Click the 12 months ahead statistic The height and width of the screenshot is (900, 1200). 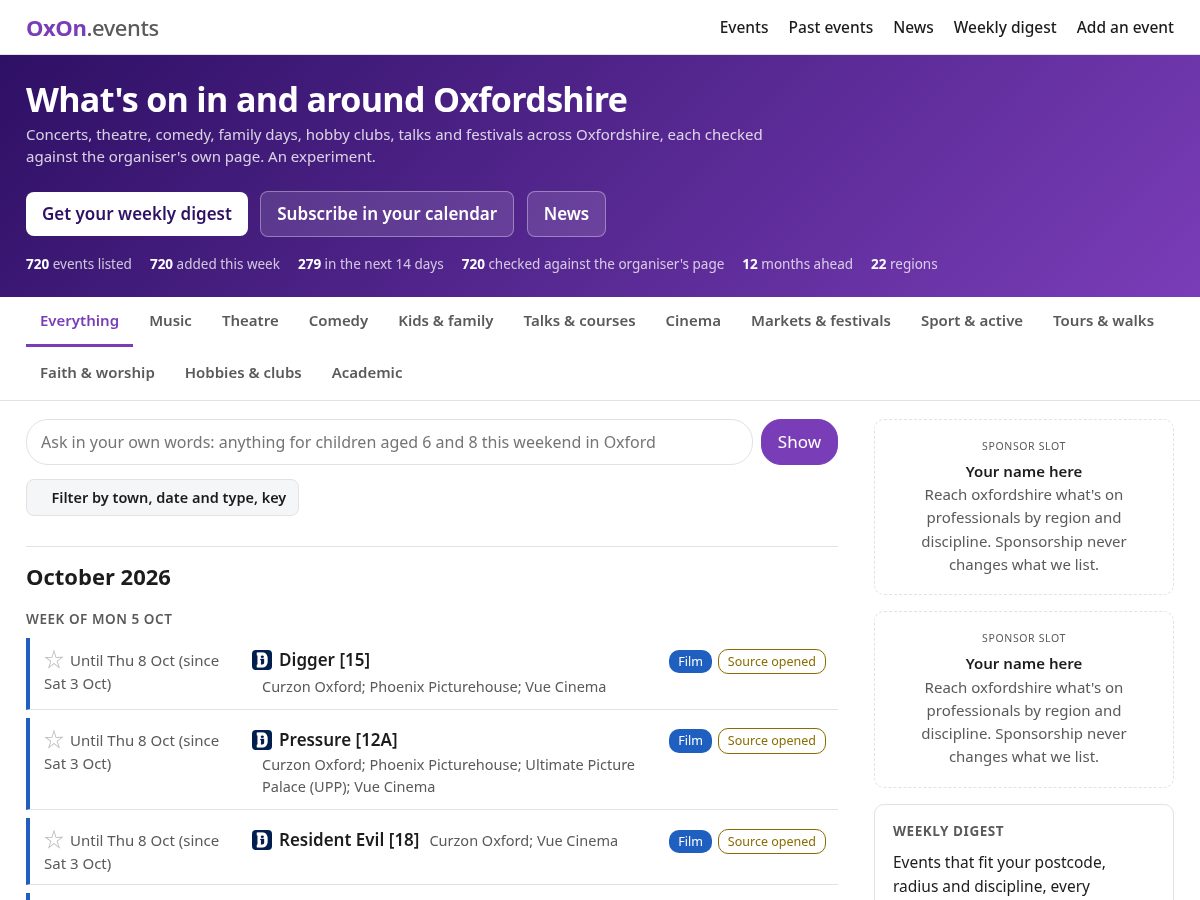coord(798,264)
